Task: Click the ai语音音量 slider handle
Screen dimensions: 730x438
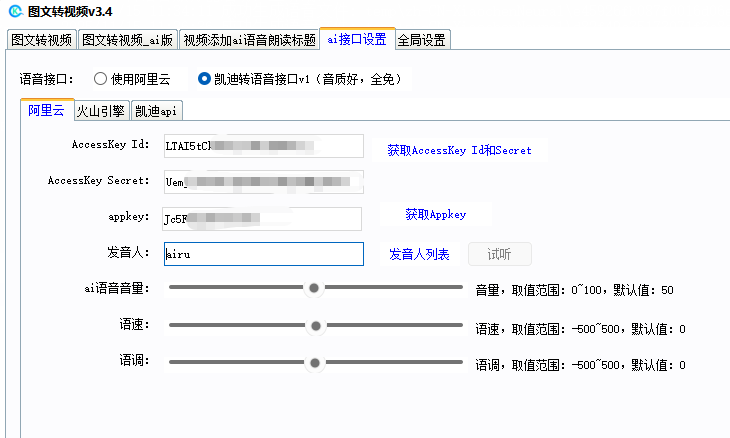Action: 314,288
